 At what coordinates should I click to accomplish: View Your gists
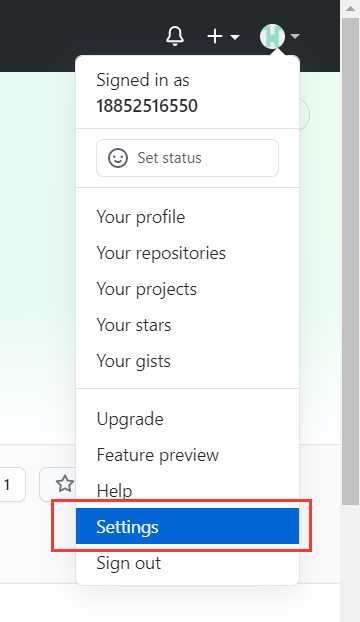click(188, 361)
